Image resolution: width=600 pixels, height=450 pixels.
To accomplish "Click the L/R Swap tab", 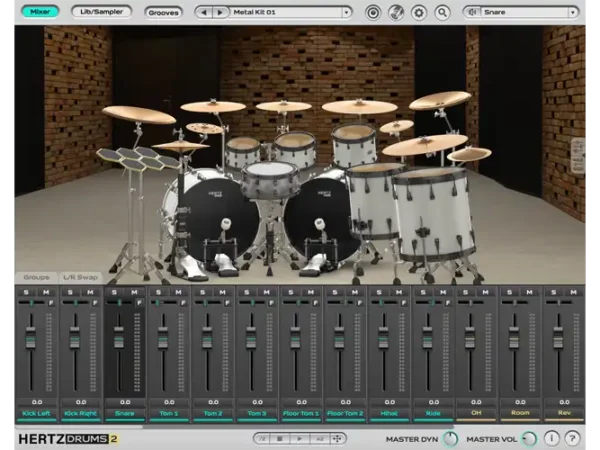I will pyautogui.click(x=80, y=277).
